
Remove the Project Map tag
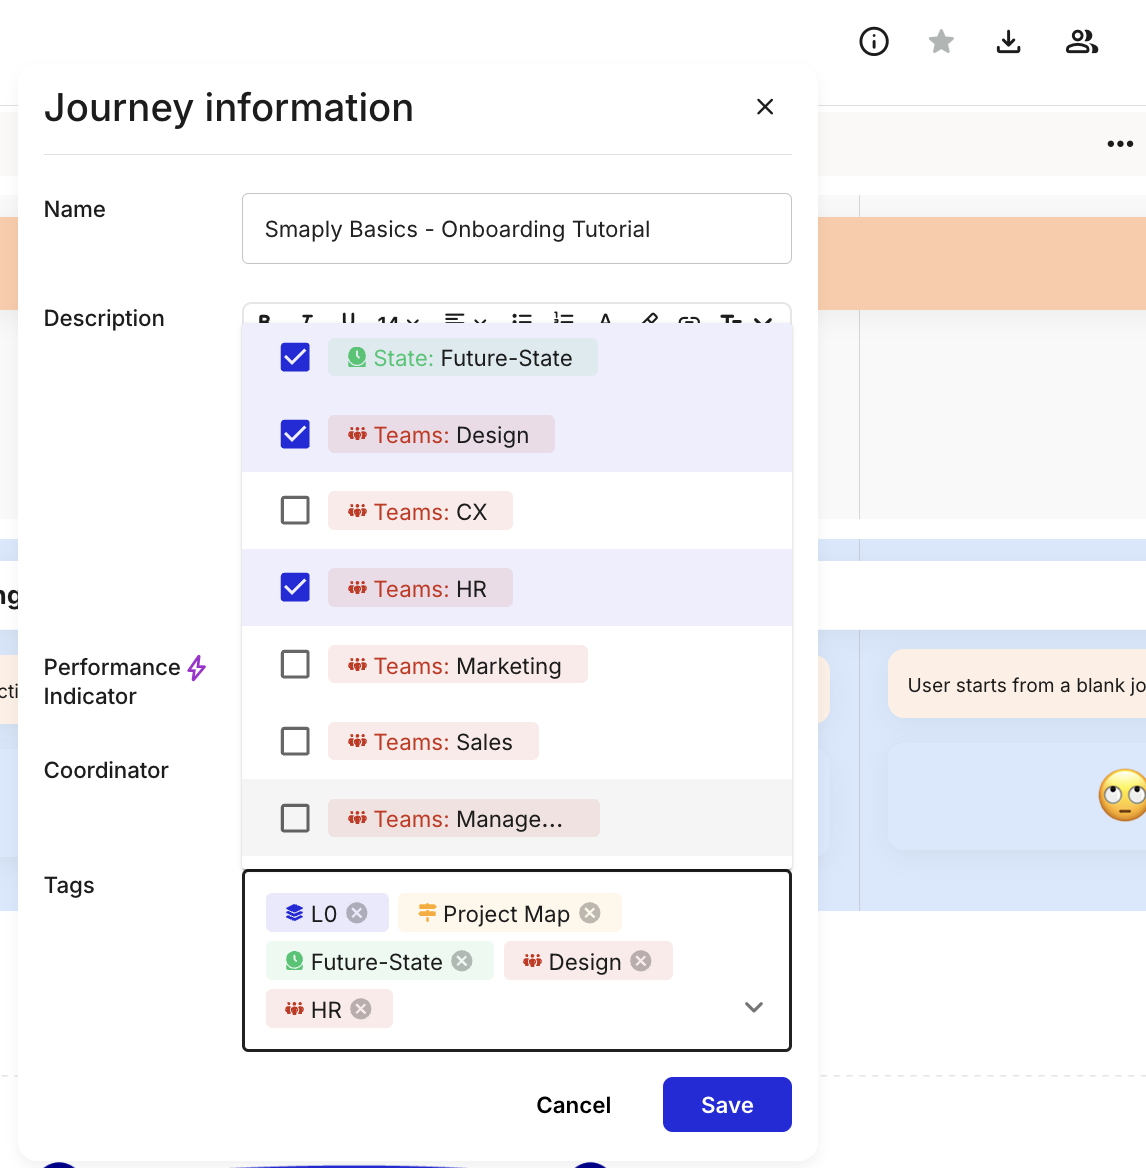pos(590,913)
